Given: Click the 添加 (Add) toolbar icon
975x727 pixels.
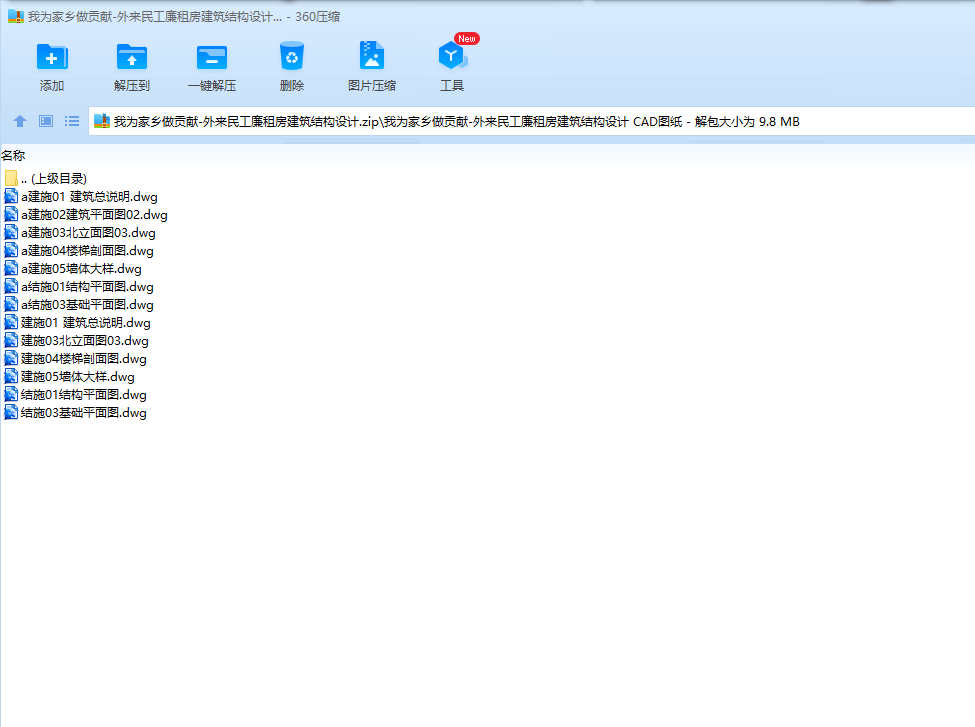Looking at the screenshot, I should (52, 57).
